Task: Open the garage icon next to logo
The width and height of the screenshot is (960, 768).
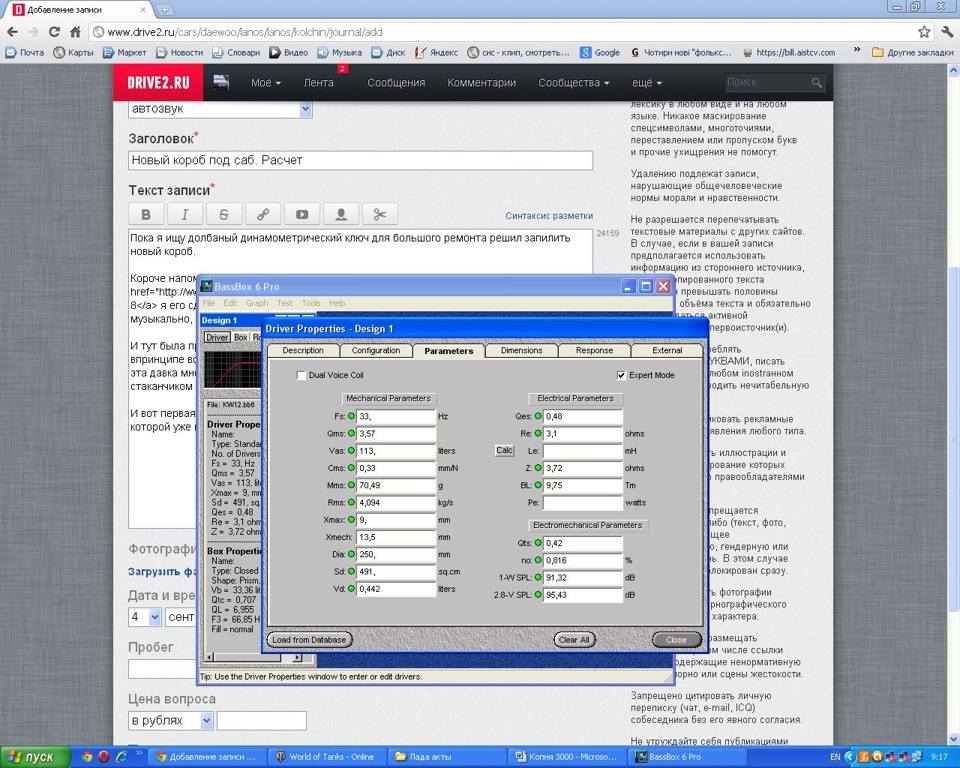Action: [x=220, y=82]
